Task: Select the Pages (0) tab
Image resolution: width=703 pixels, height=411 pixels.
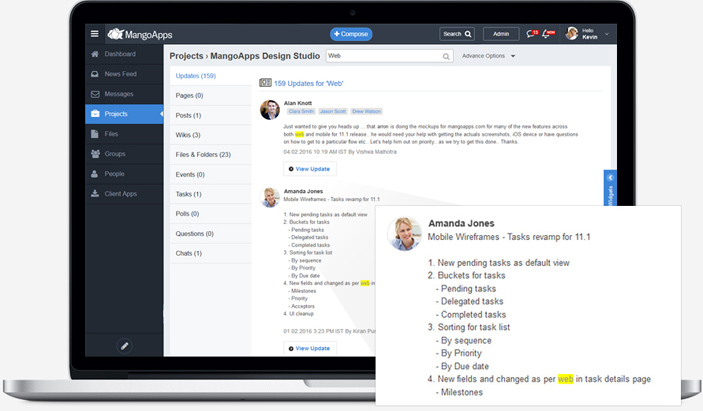Action: [x=211, y=95]
